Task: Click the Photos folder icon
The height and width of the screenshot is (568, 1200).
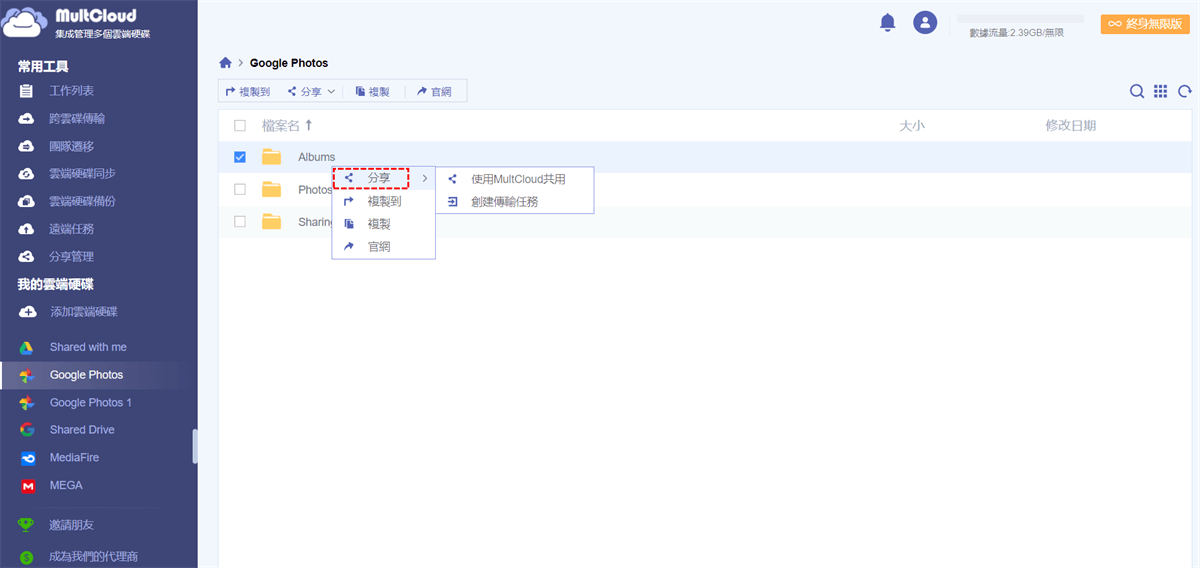Action: 271,189
